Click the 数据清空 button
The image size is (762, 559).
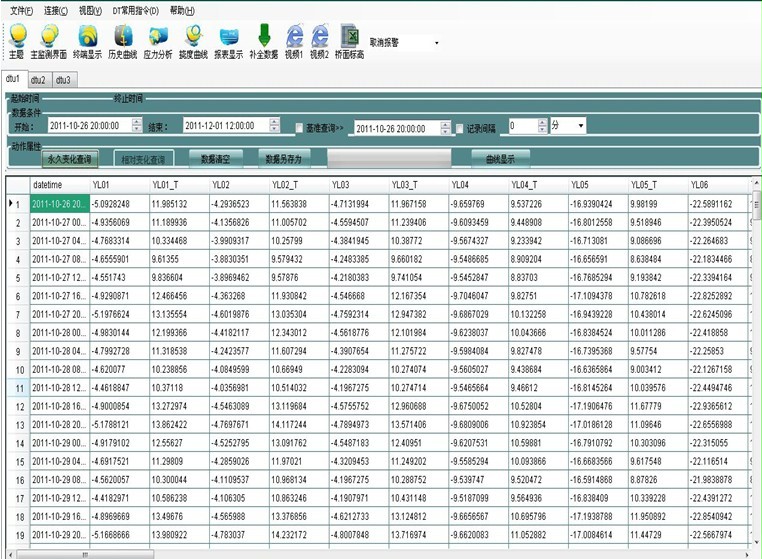click(x=215, y=158)
